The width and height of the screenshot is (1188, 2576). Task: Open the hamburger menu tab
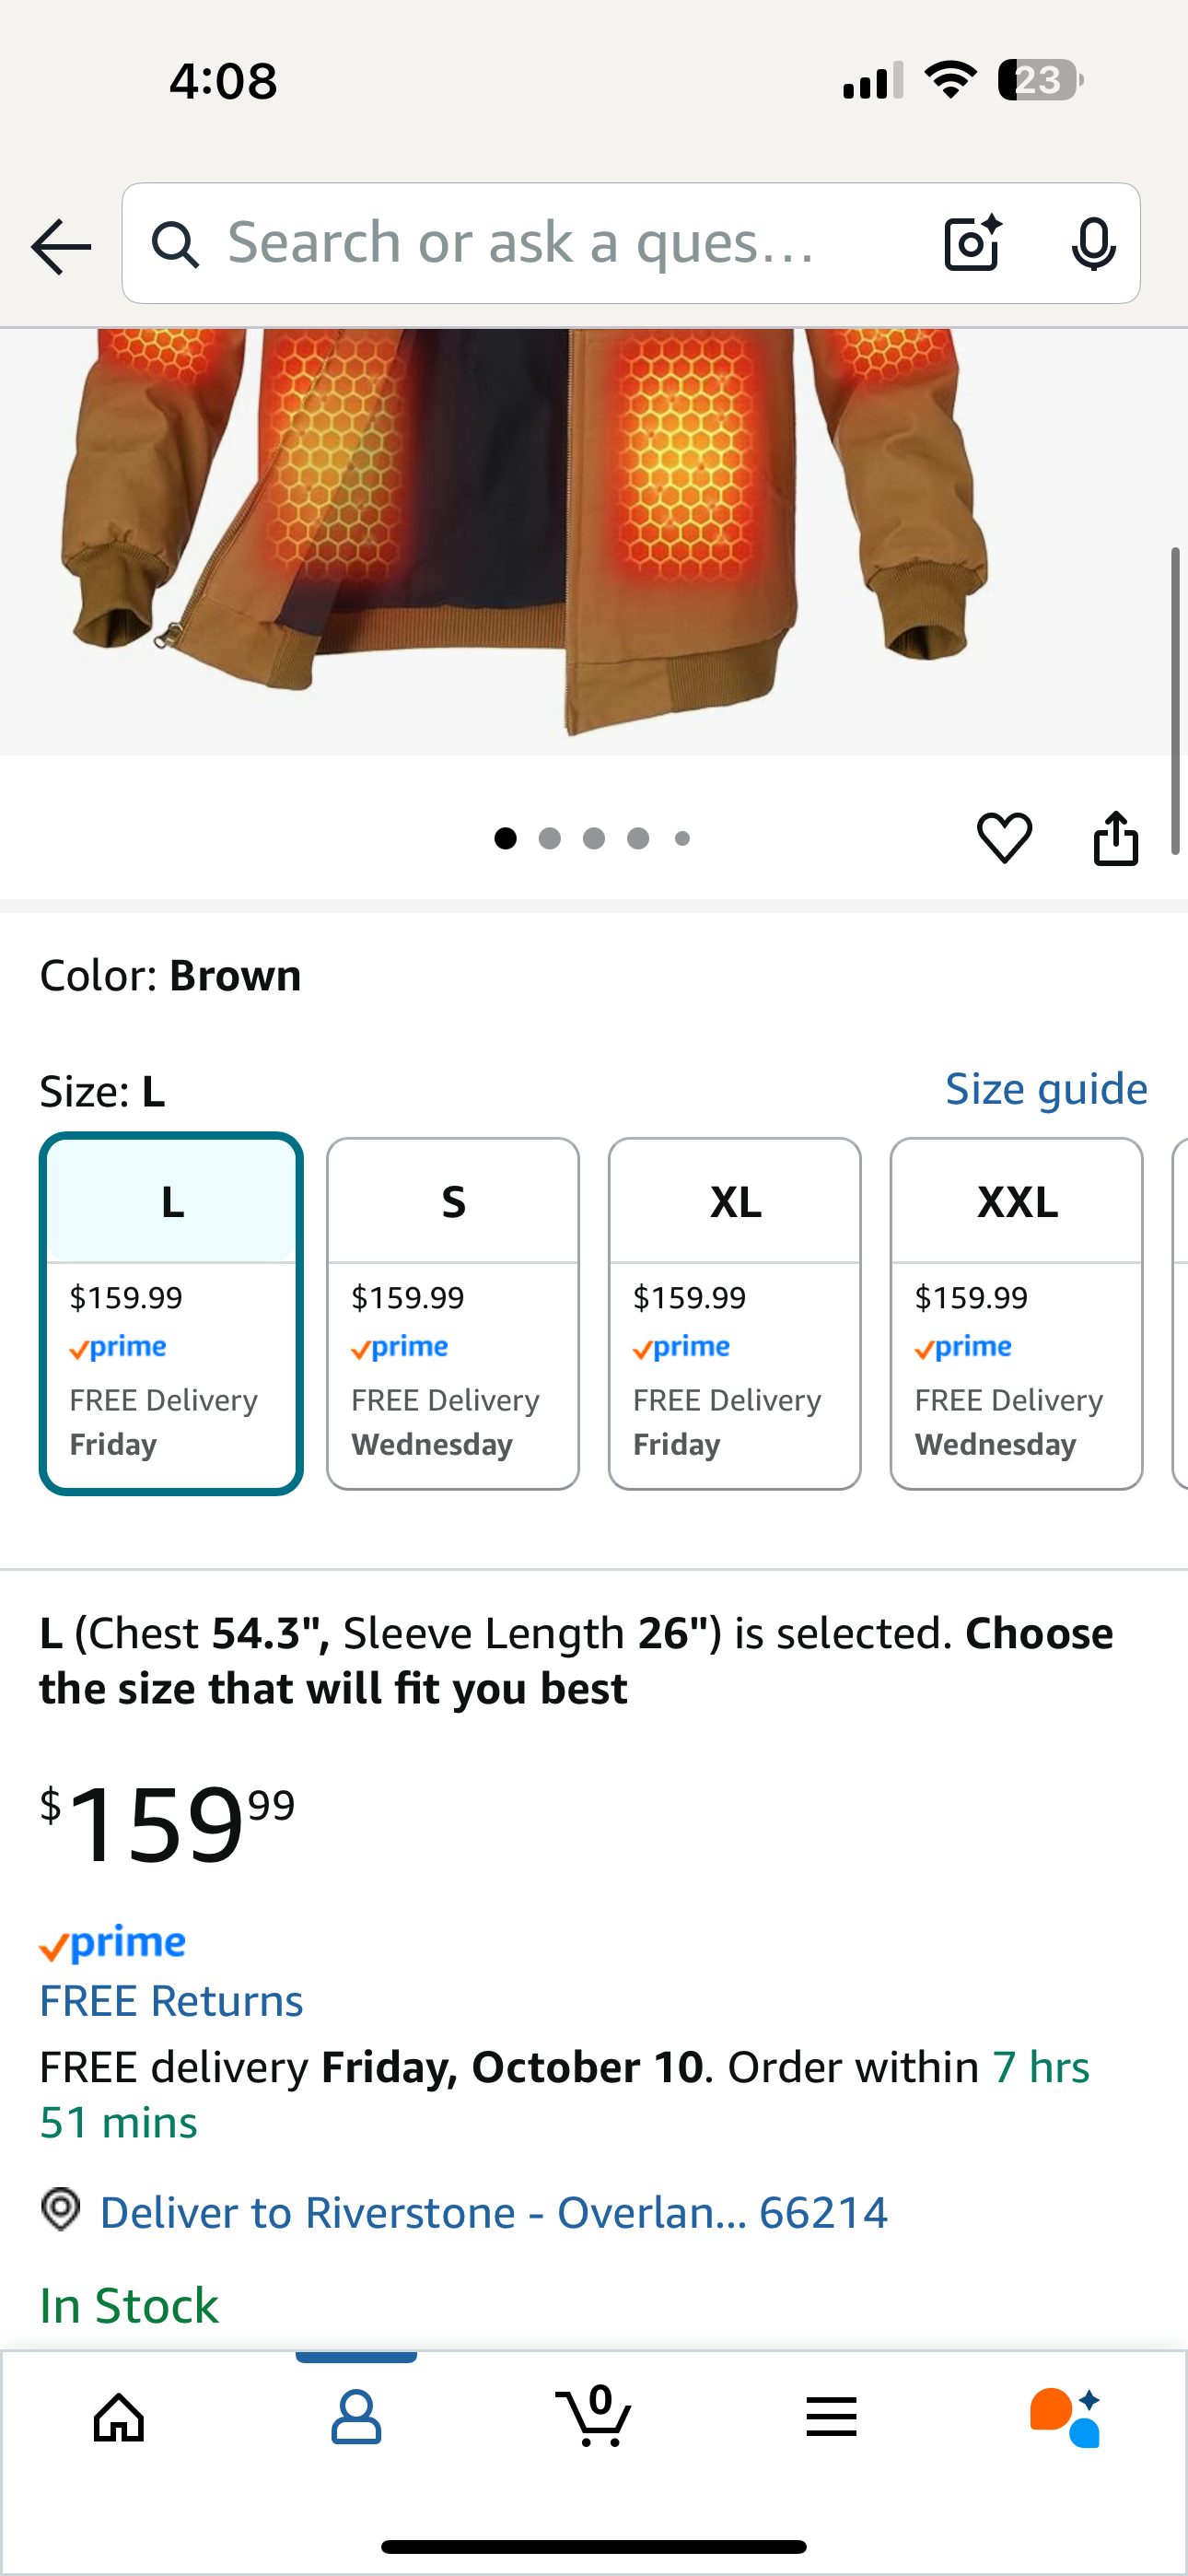831,2418
